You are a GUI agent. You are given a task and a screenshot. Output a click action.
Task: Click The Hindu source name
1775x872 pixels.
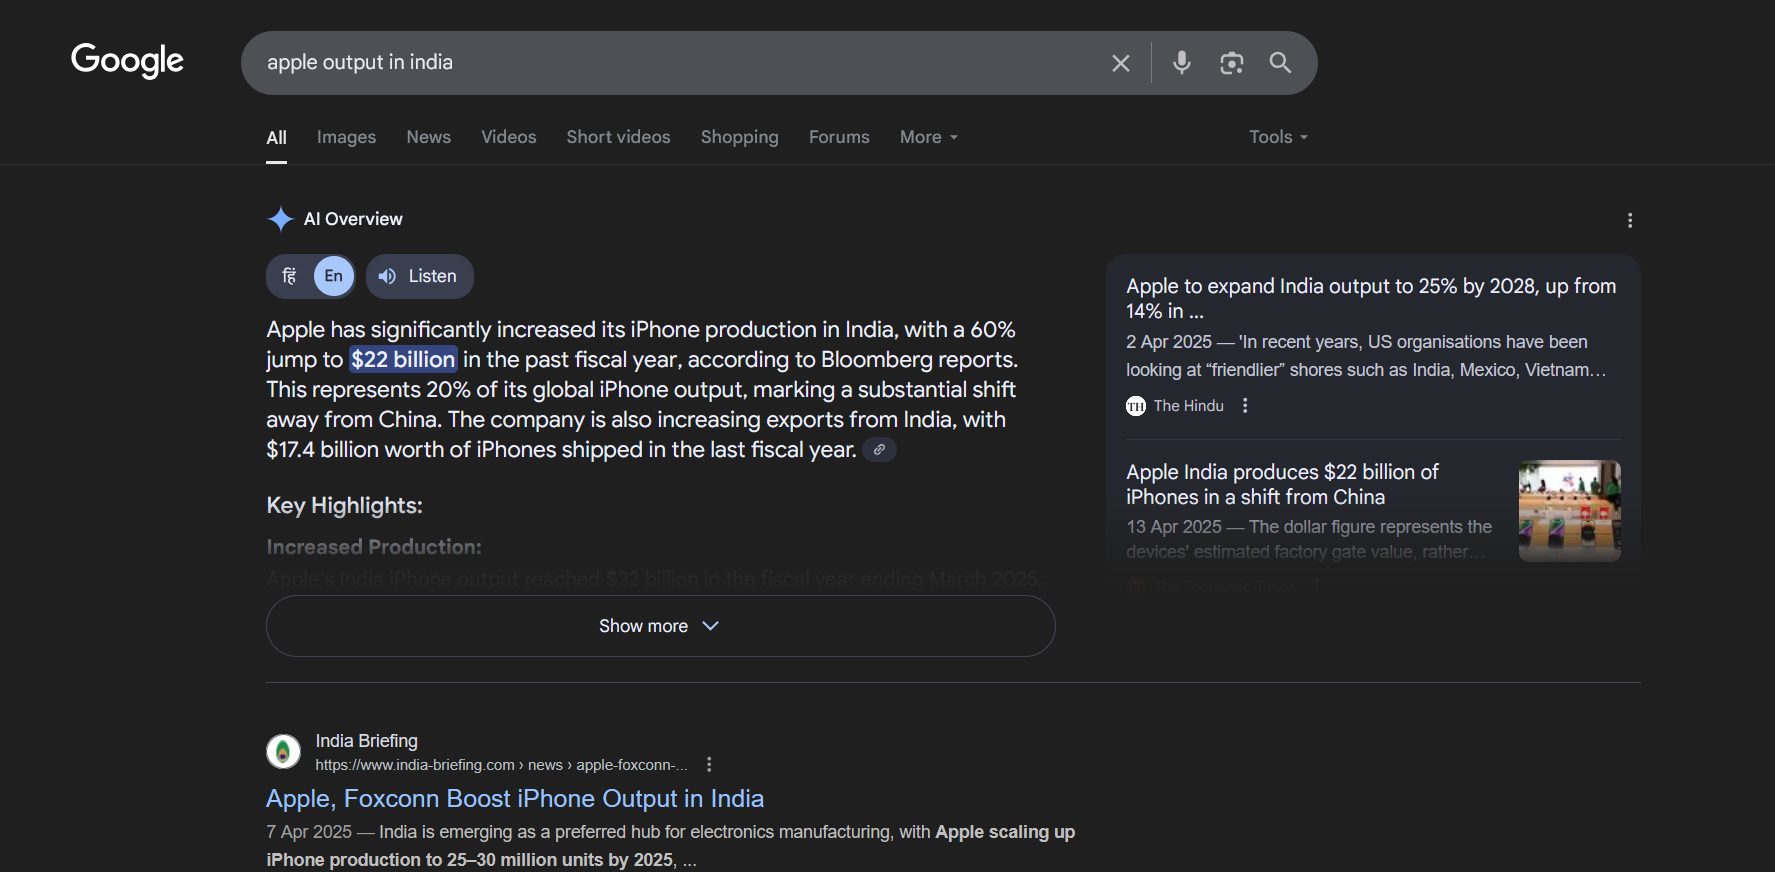point(1188,405)
